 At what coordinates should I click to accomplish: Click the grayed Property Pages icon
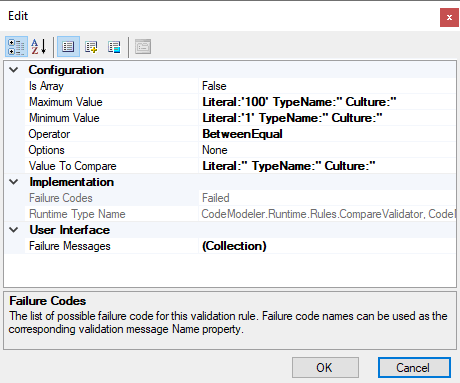click(143, 47)
